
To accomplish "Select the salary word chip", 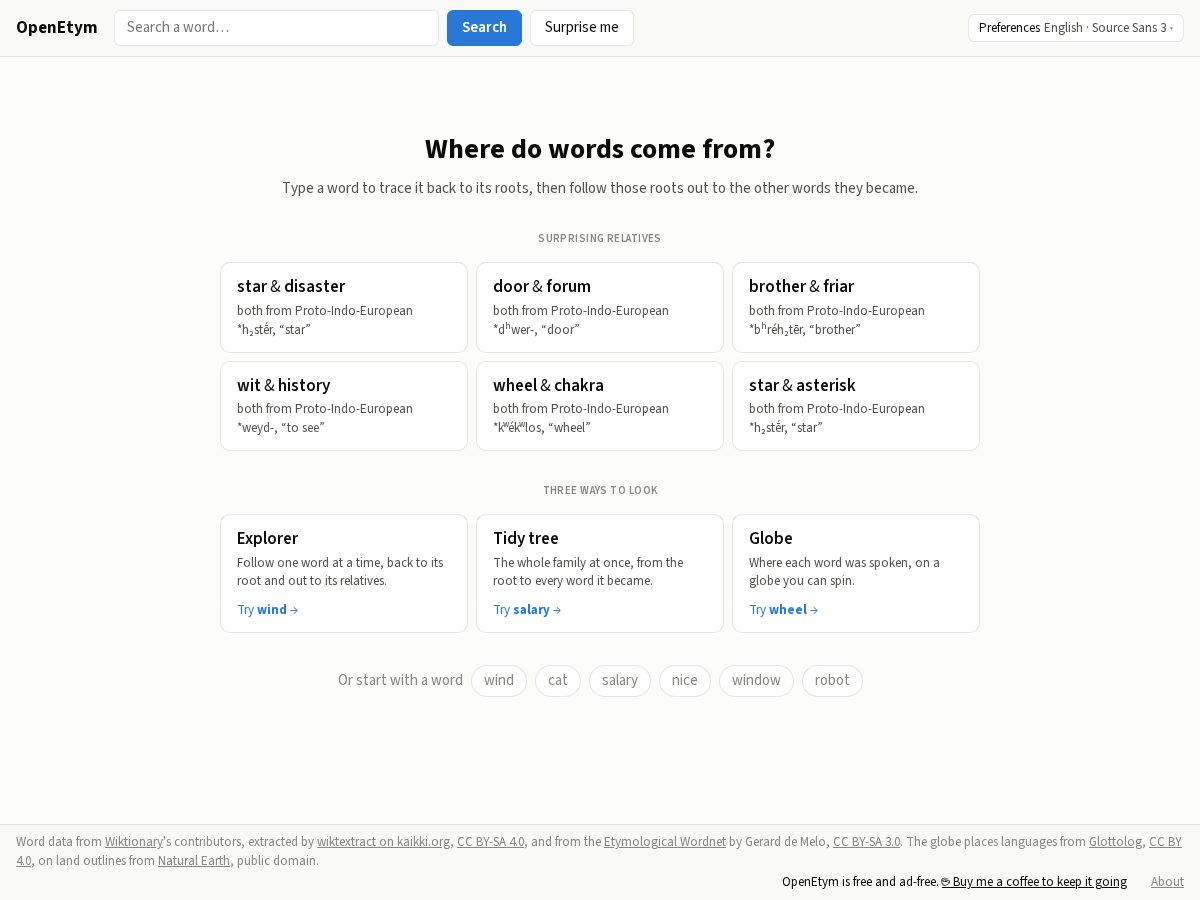I will [620, 681].
